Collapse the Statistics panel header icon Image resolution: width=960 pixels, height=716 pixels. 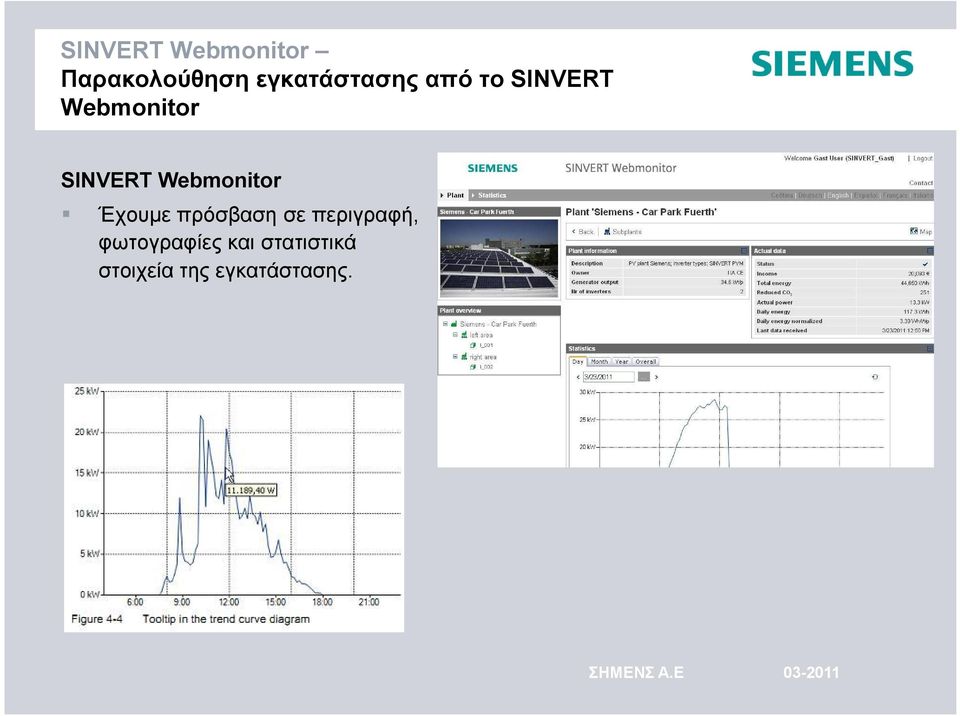[929, 349]
